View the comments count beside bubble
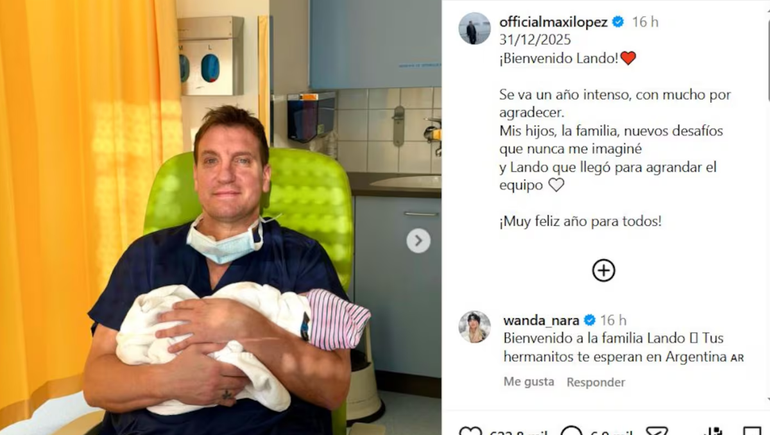The width and height of the screenshot is (770, 435). [610, 432]
